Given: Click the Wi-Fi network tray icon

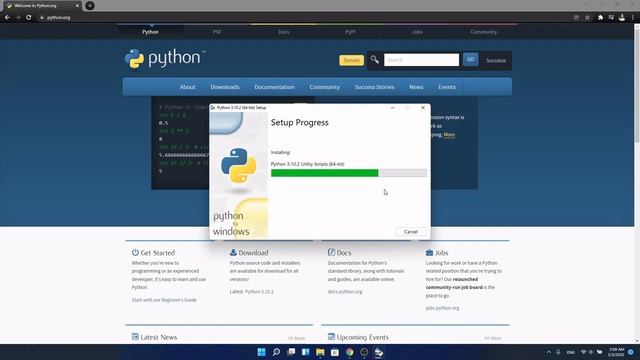Looking at the screenshot, I should pyautogui.click(x=584, y=352).
